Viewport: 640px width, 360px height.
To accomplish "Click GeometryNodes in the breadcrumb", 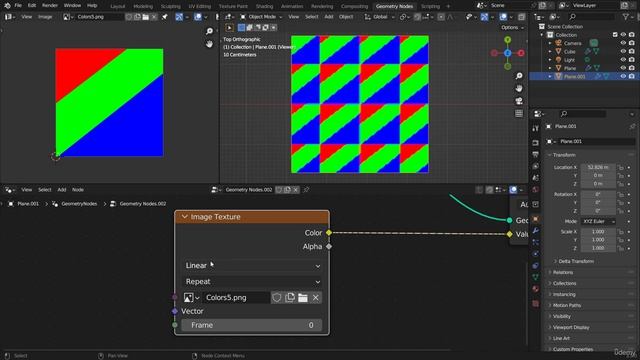I will pyautogui.click(x=79, y=204).
